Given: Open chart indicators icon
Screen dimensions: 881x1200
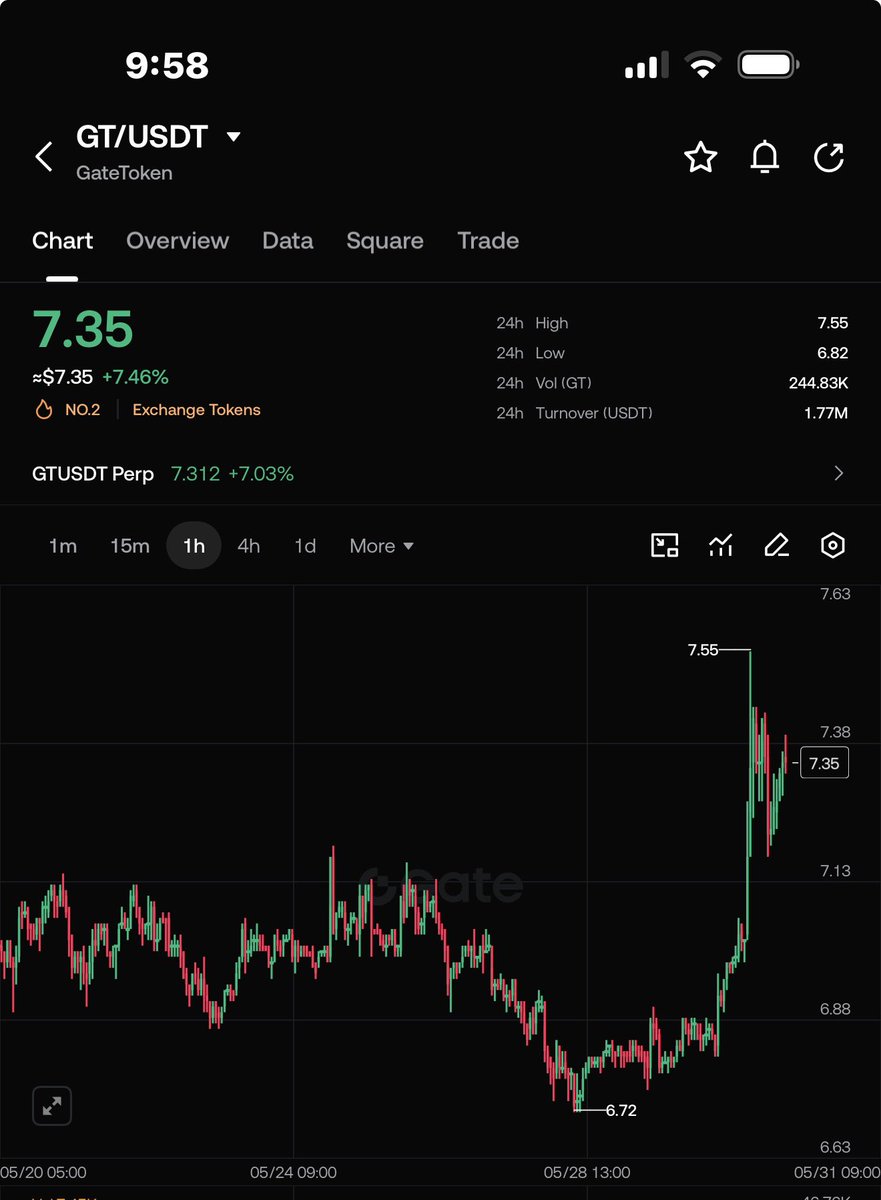Looking at the screenshot, I should coord(721,545).
